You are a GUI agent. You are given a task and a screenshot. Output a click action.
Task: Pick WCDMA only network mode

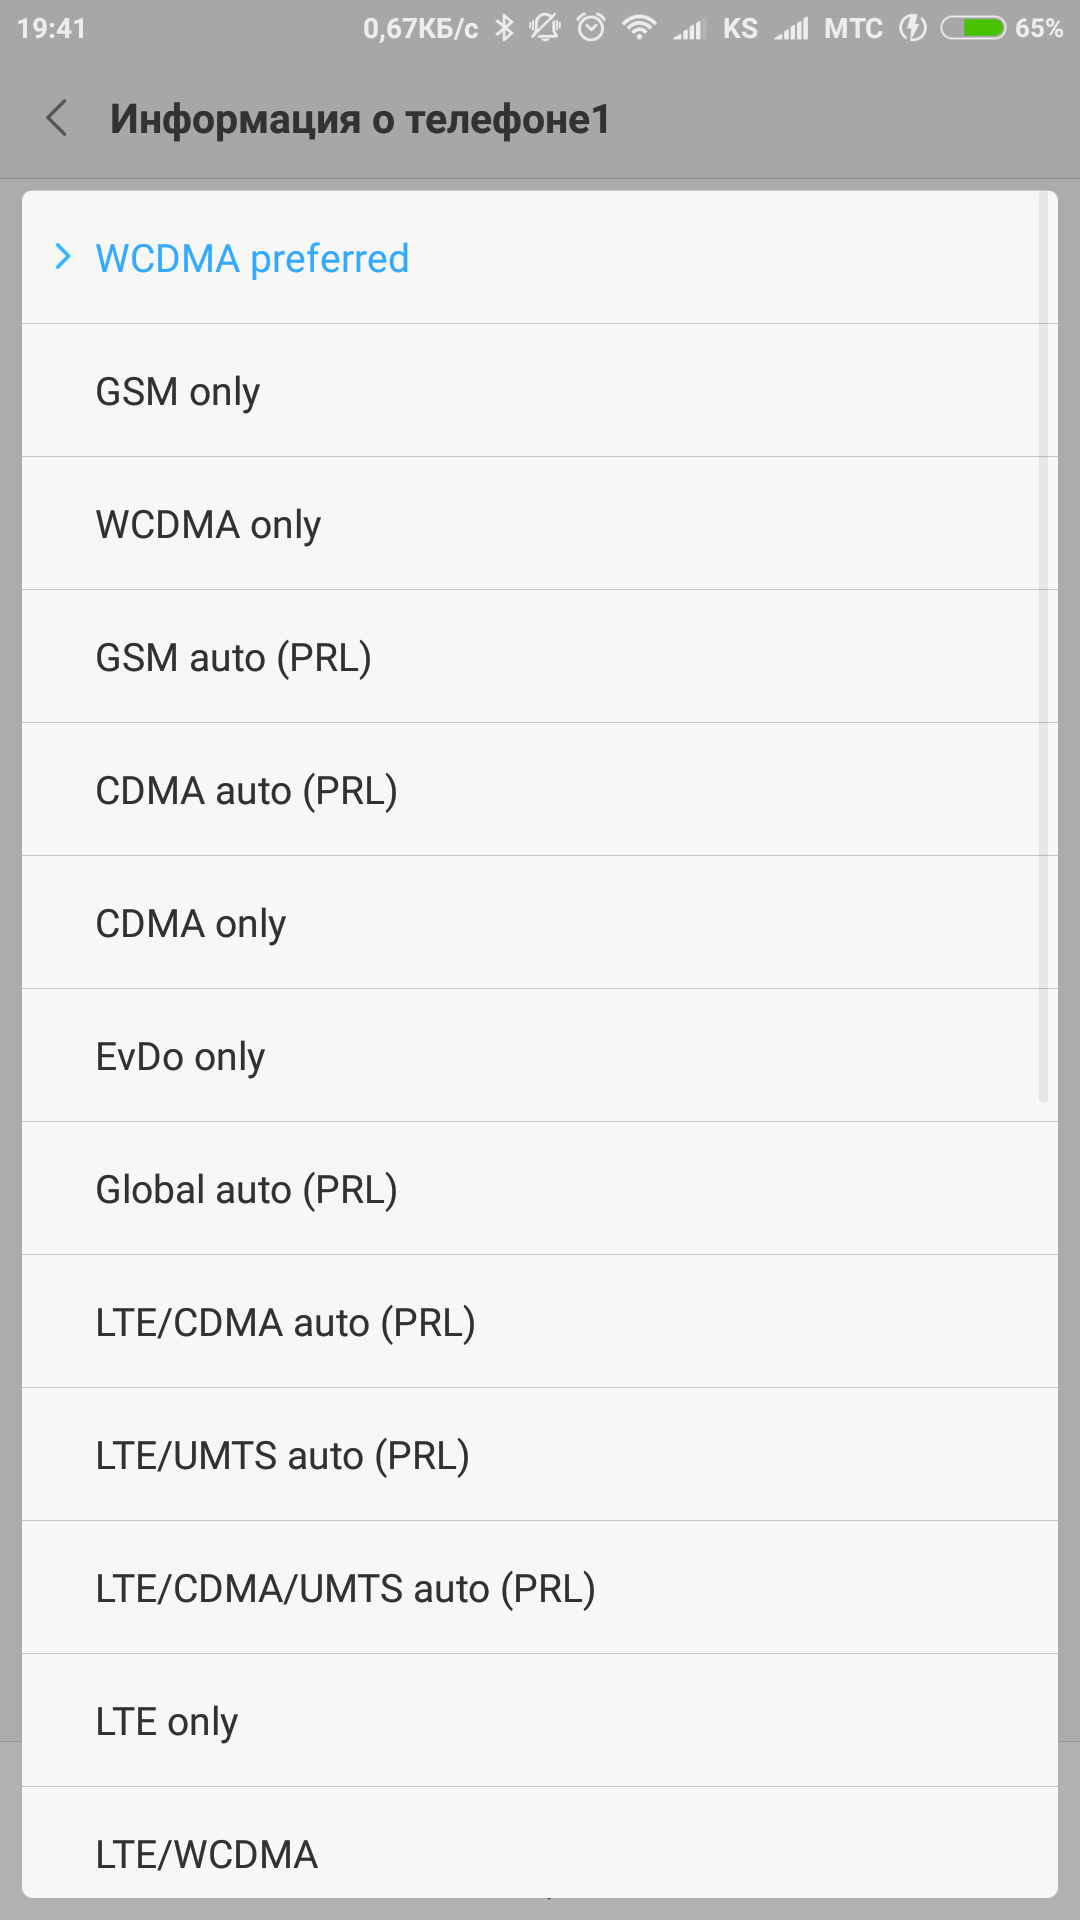(x=208, y=524)
